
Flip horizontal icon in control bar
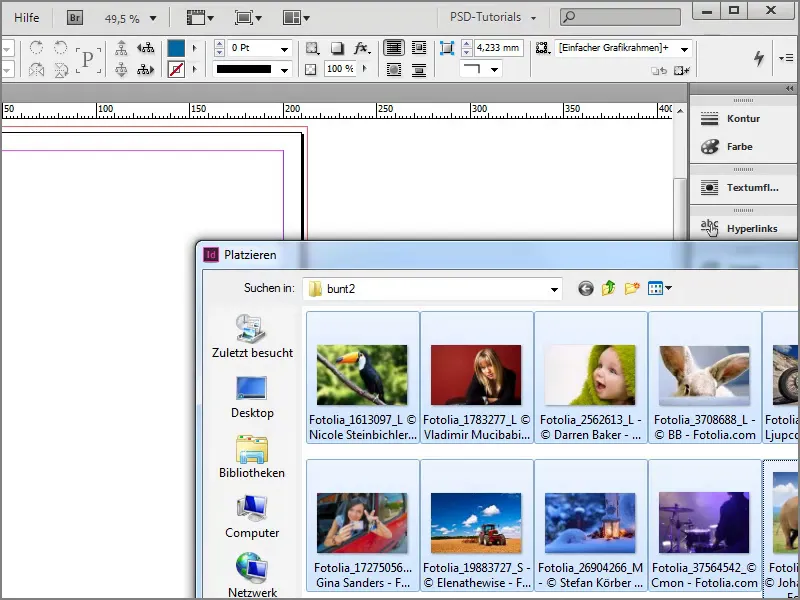point(36,69)
